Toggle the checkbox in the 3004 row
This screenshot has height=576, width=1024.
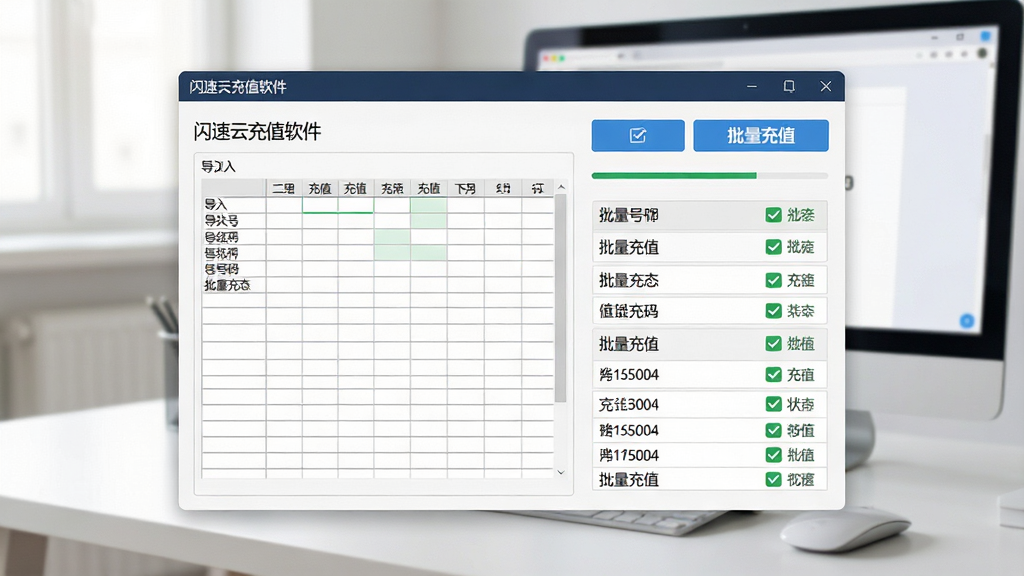tap(774, 404)
